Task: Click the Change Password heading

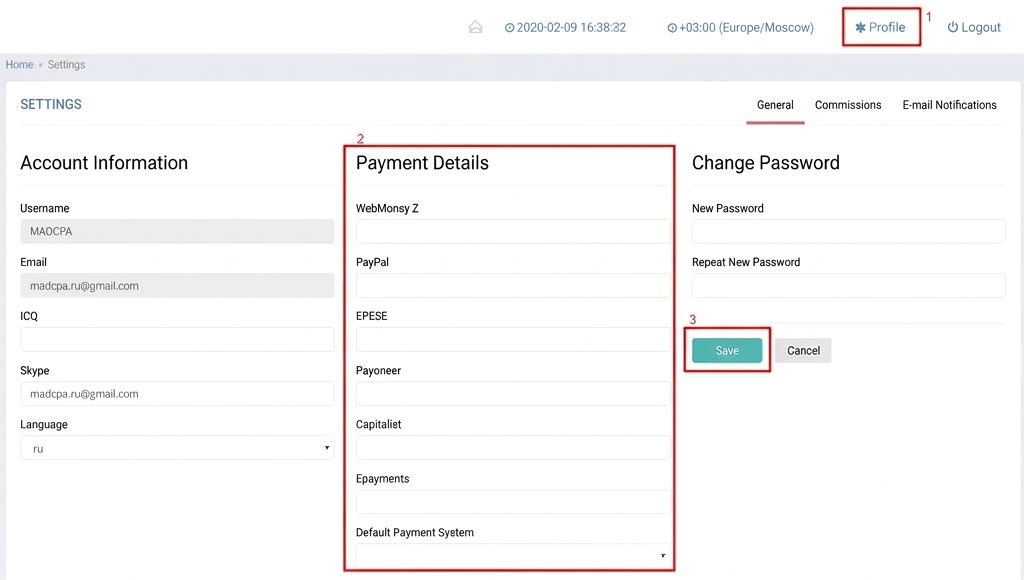Action: [x=765, y=163]
